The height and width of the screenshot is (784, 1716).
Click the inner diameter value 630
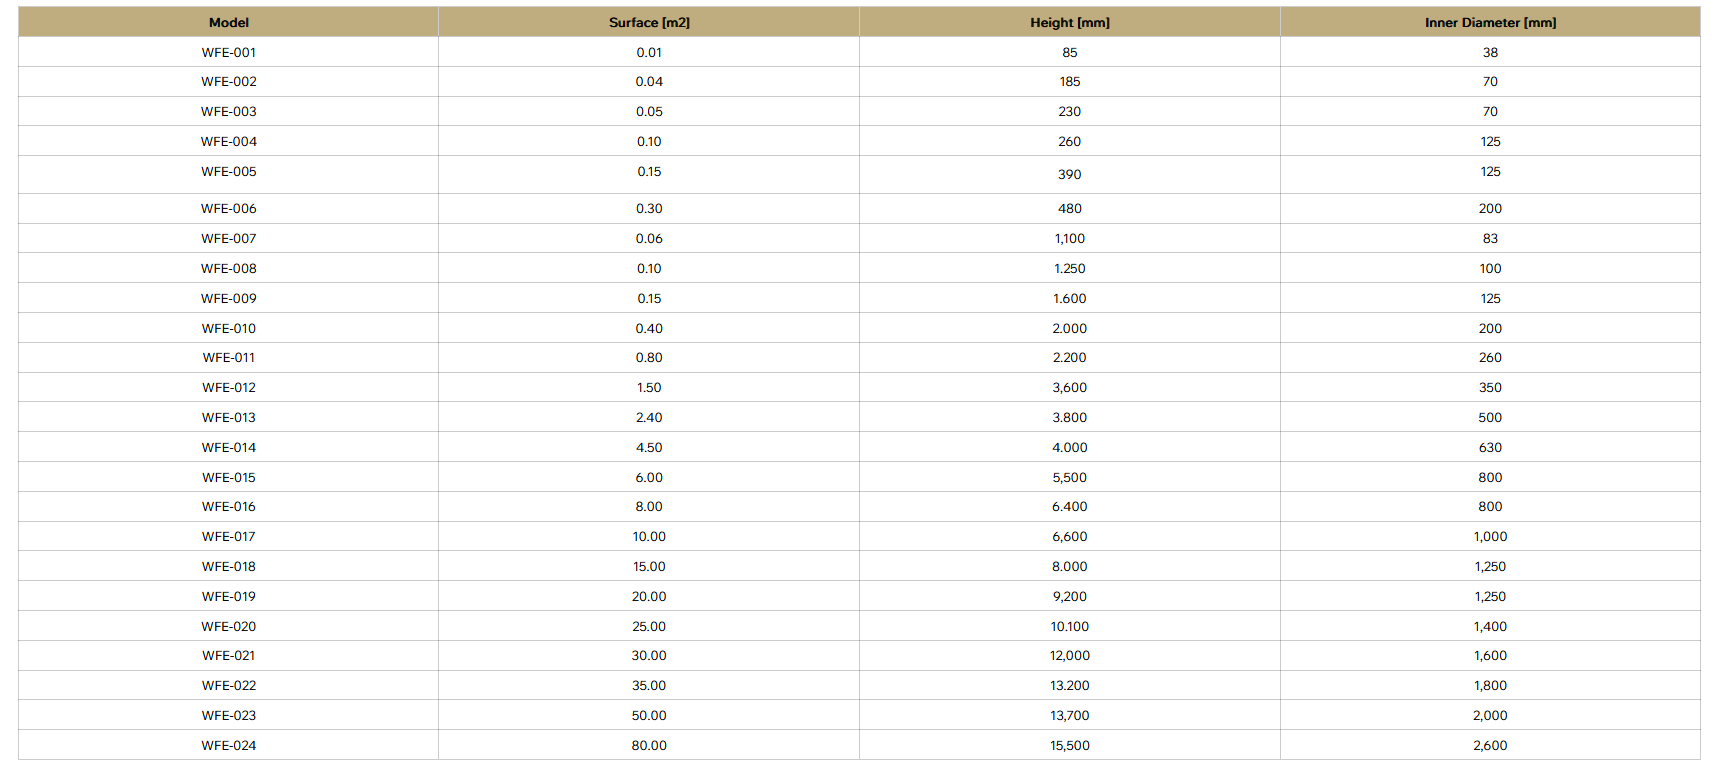[1490, 448]
